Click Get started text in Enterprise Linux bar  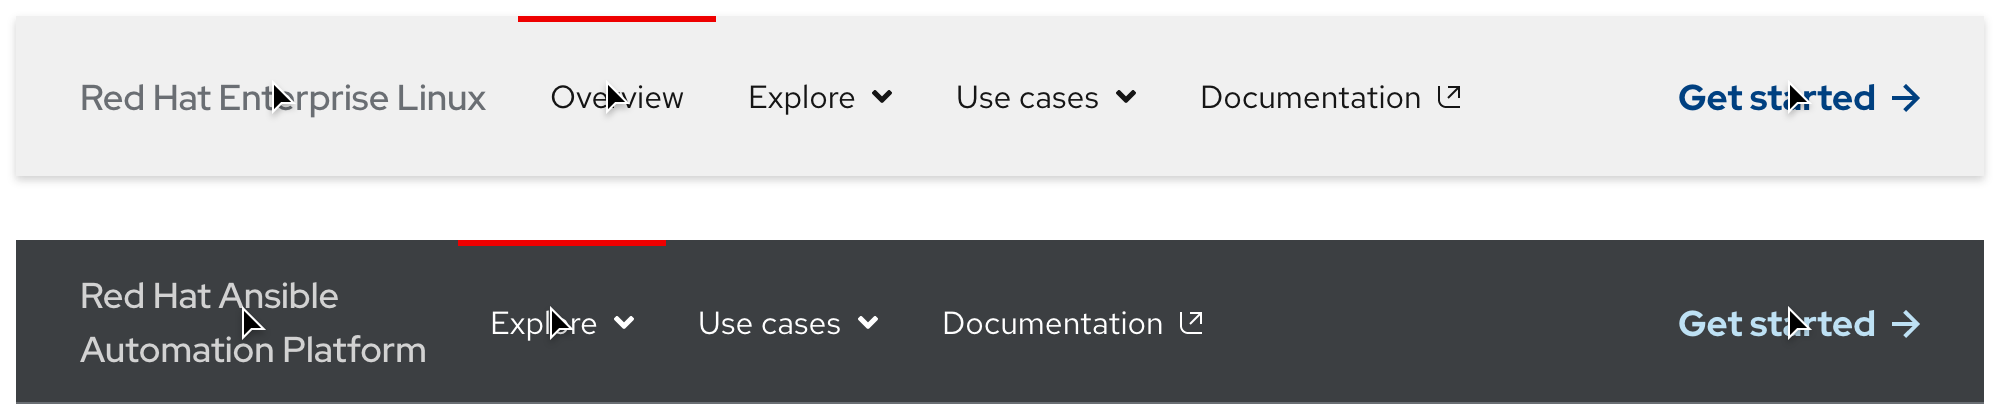(1776, 98)
